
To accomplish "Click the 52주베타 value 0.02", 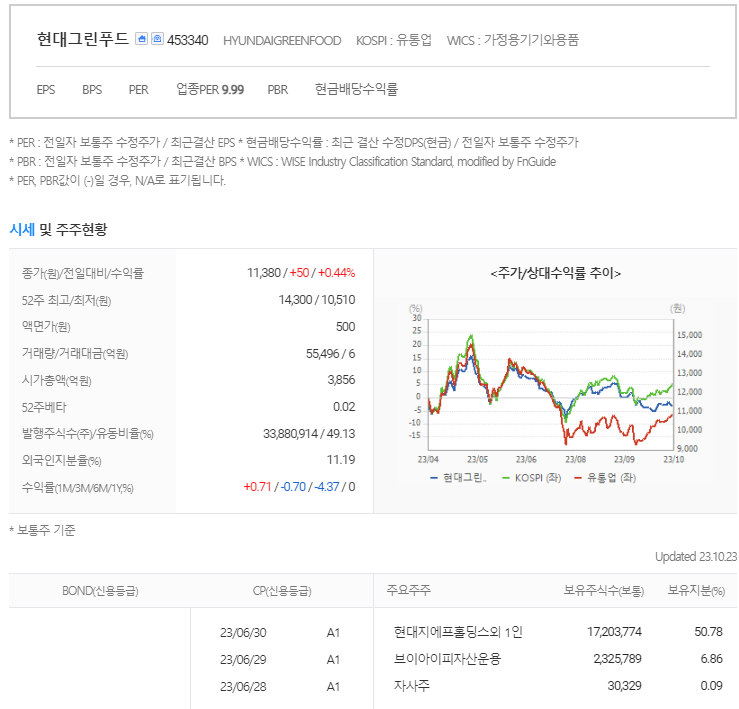I will click(344, 407).
